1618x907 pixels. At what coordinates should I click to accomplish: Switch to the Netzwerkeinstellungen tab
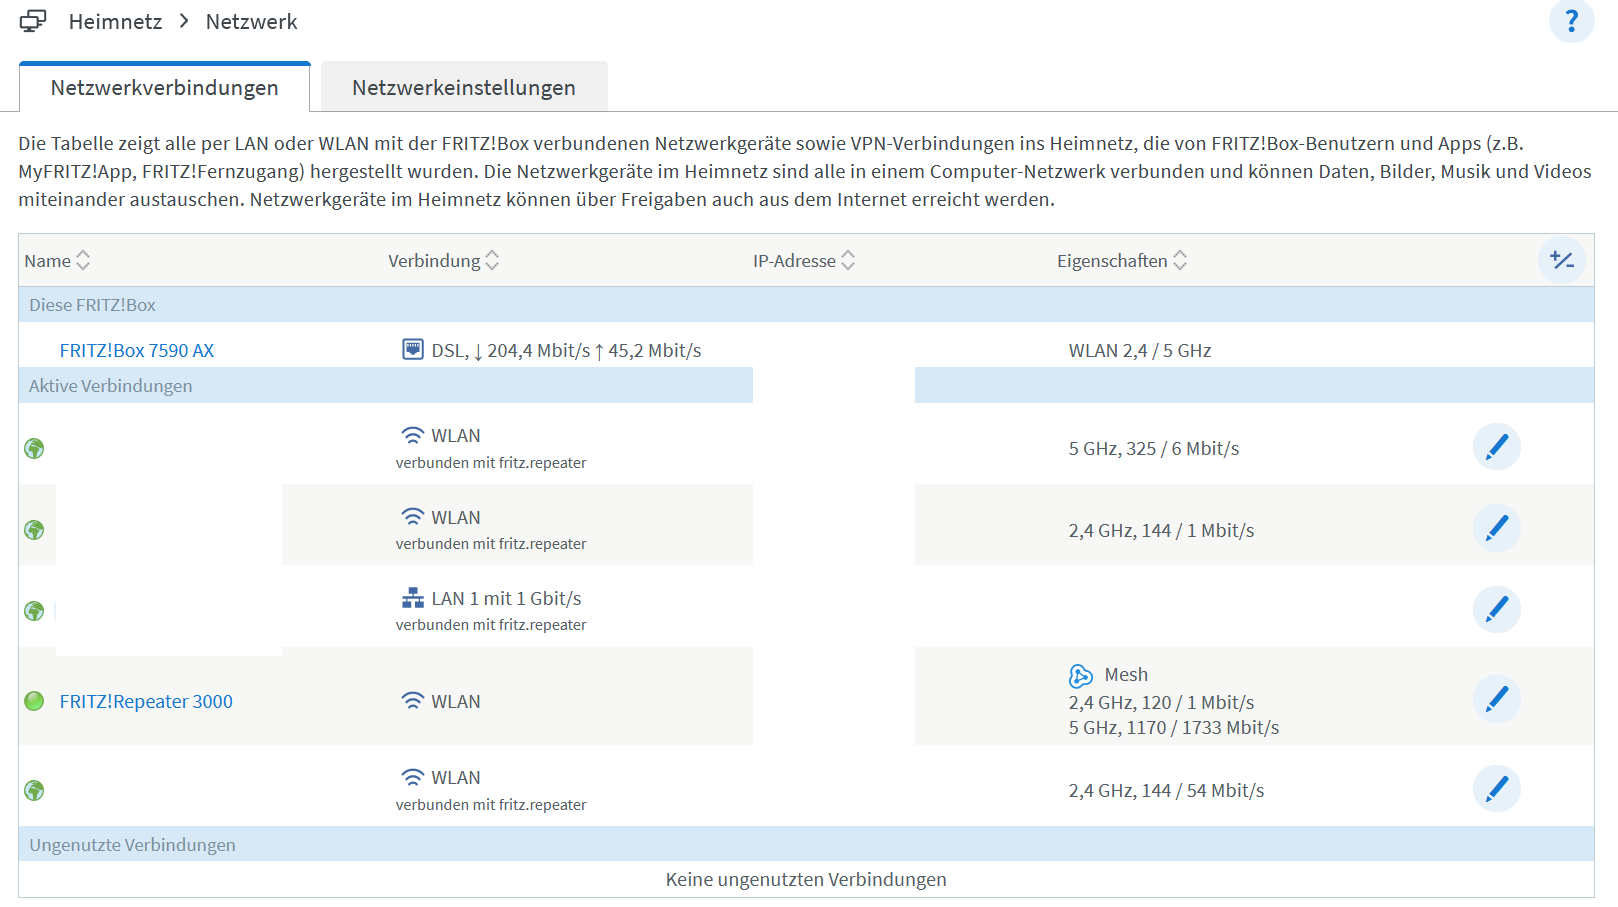[x=464, y=87]
